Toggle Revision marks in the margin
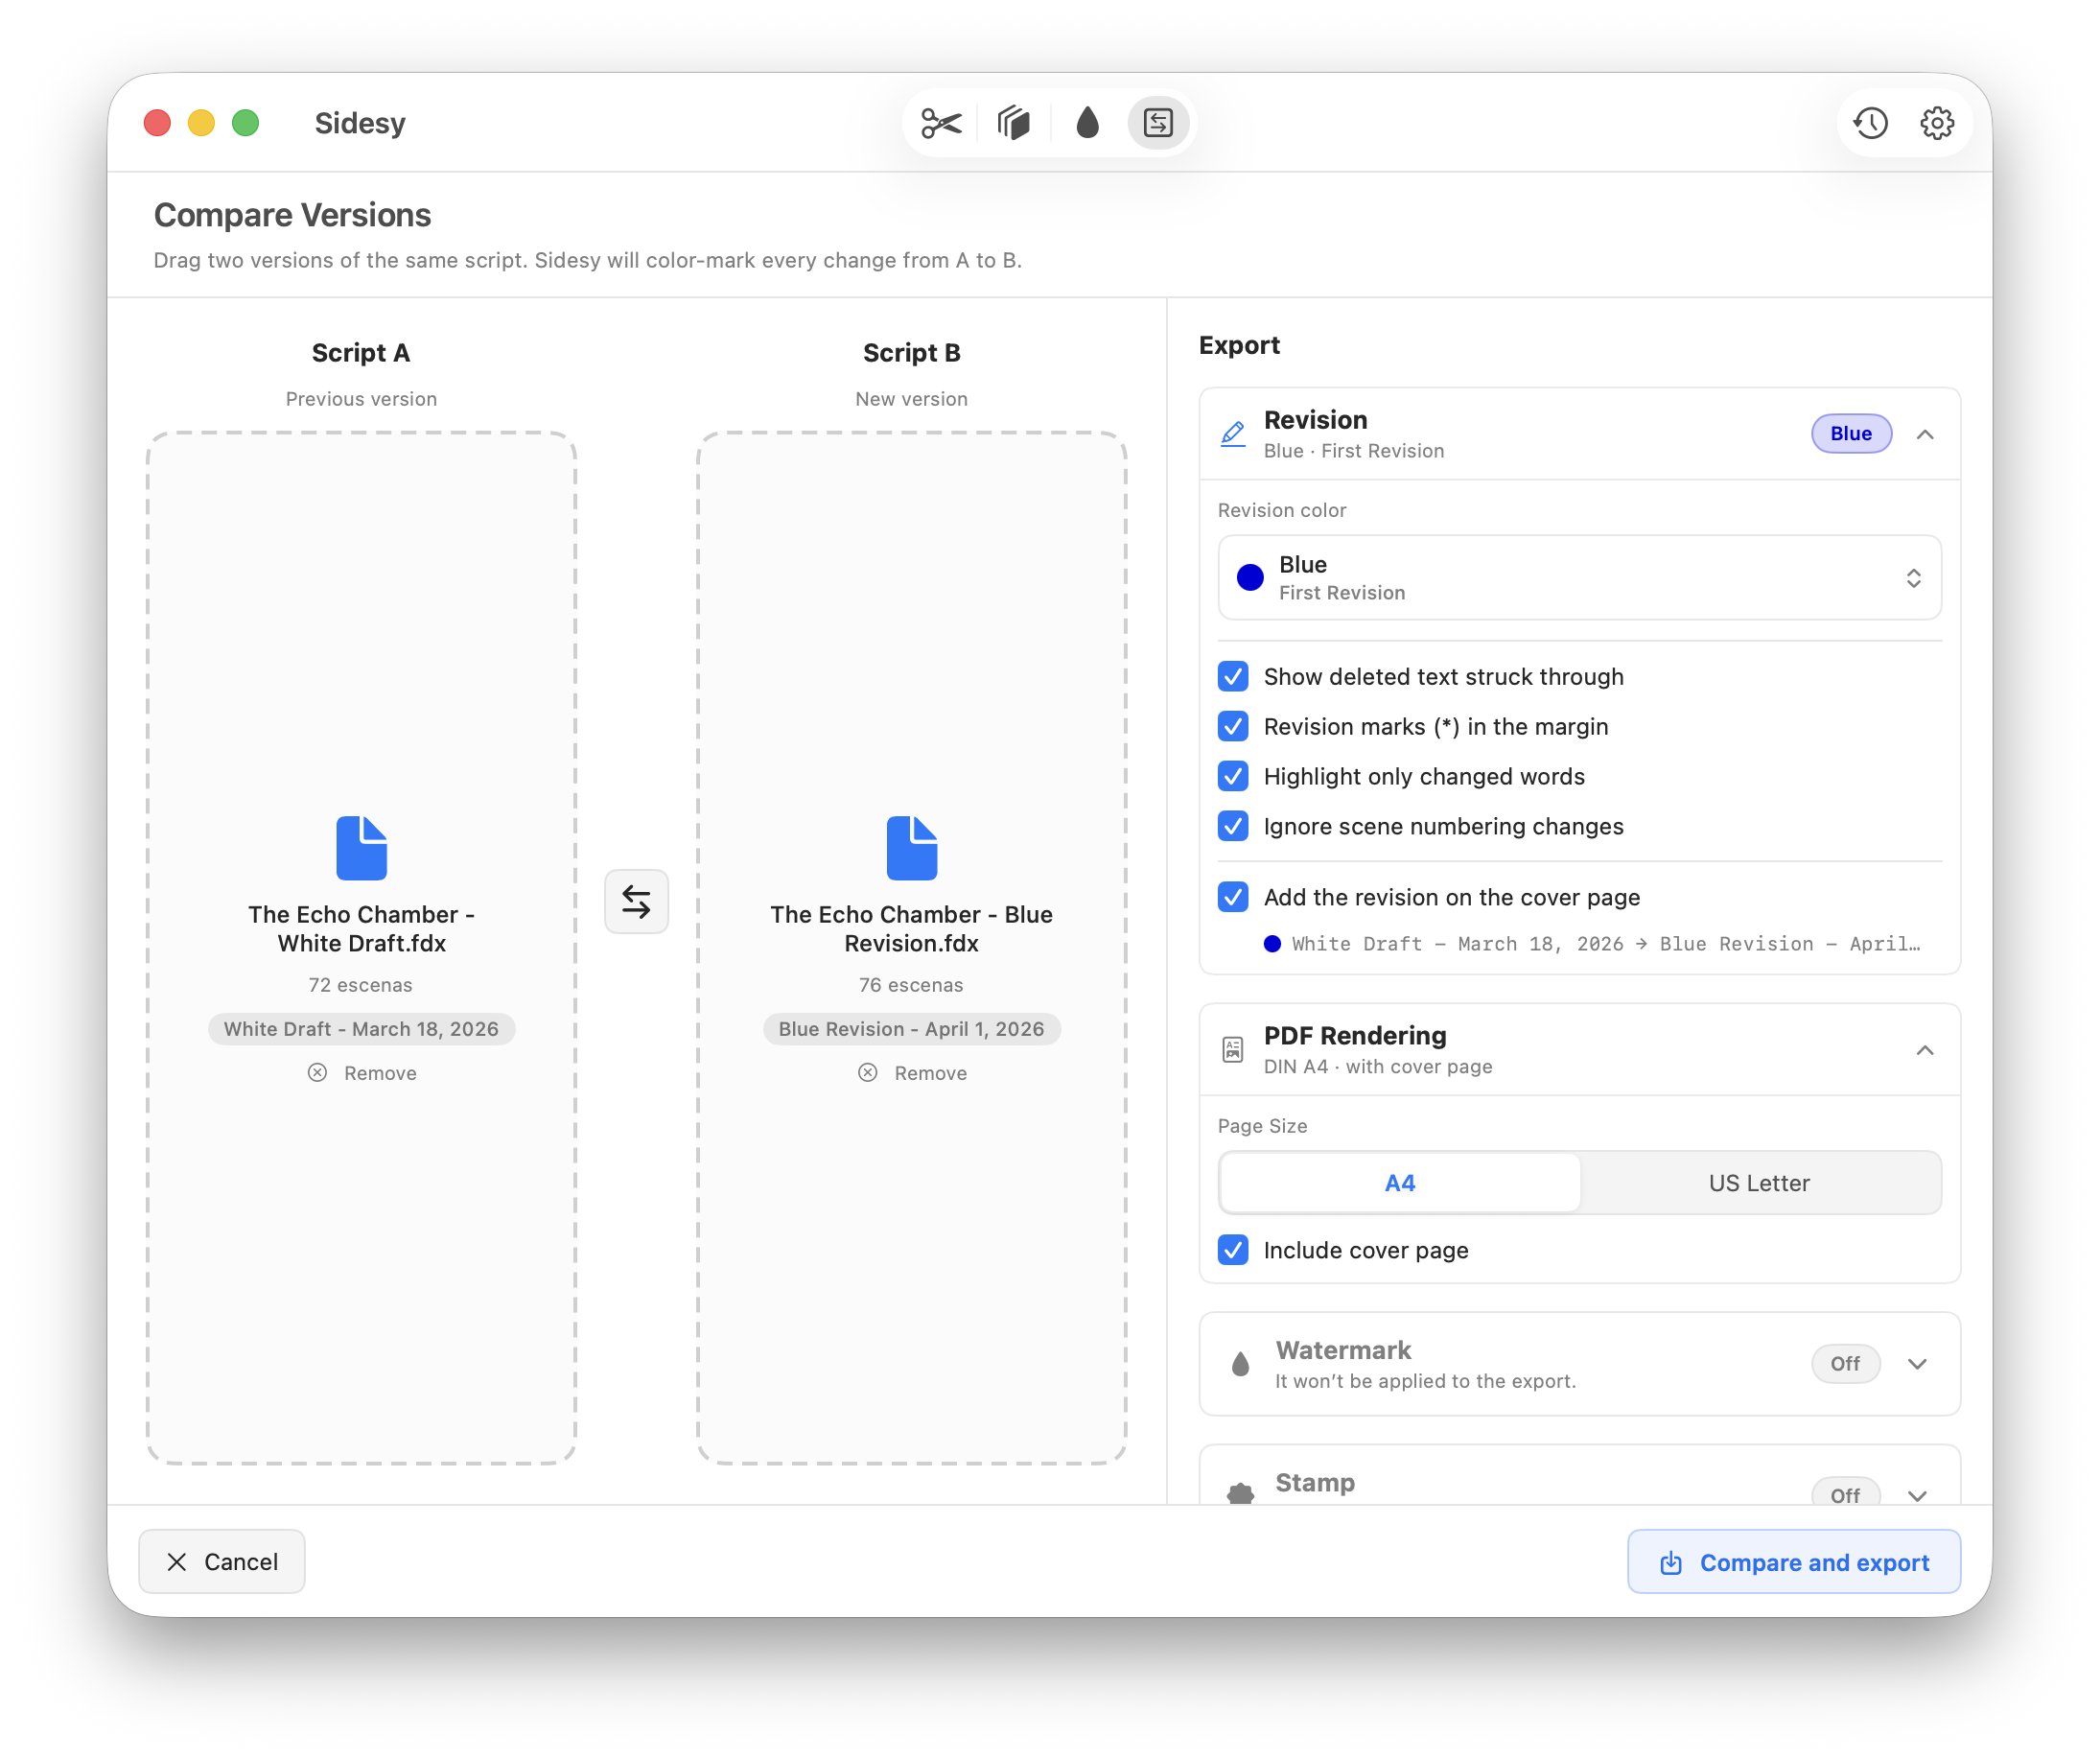Viewport: 2100px width, 1759px height. [x=1233, y=727]
